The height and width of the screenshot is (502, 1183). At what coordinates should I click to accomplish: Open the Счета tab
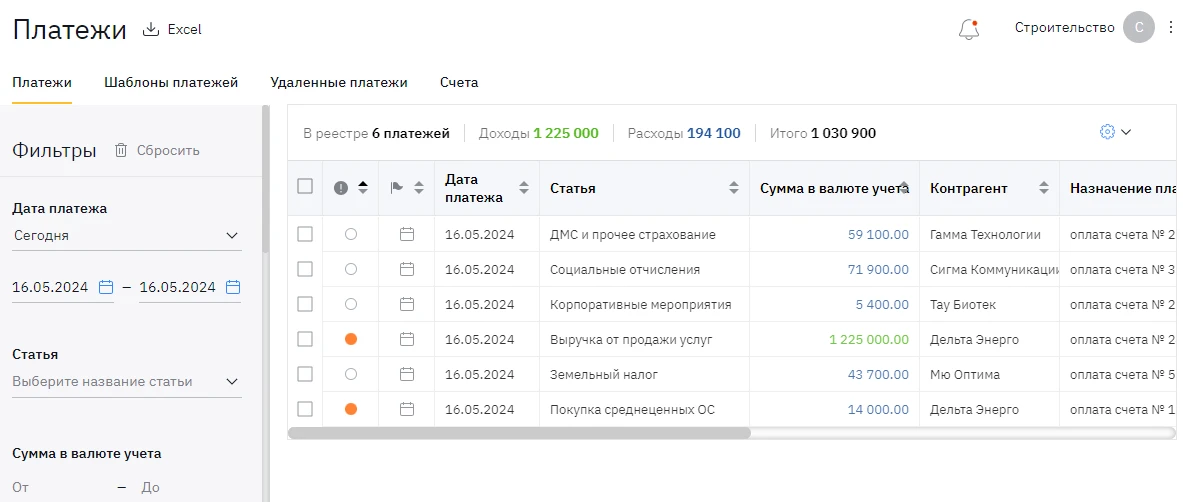pyautogui.click(x=459, y=82)
